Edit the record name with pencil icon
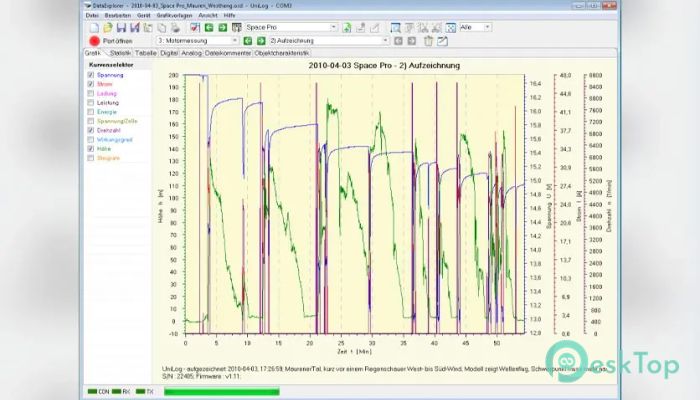Viewport: 700px width, 400px height. click(x=442, y=41)
